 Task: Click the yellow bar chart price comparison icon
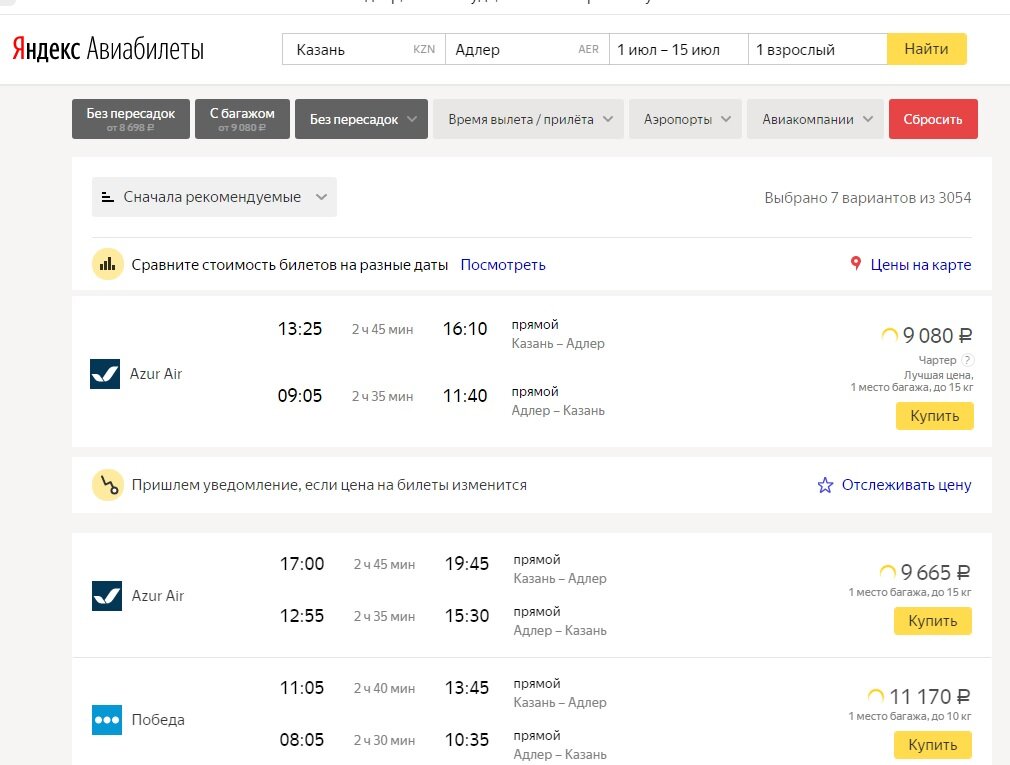click(x=108, y=264)
